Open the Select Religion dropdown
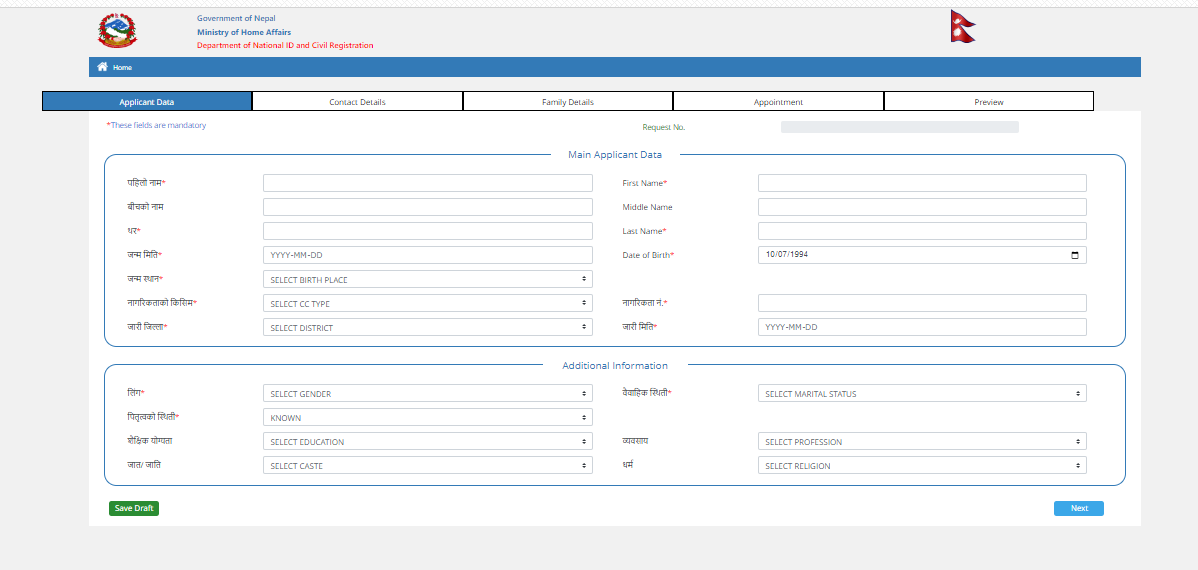Screen dimensions: 1198x570 (922, 465)
